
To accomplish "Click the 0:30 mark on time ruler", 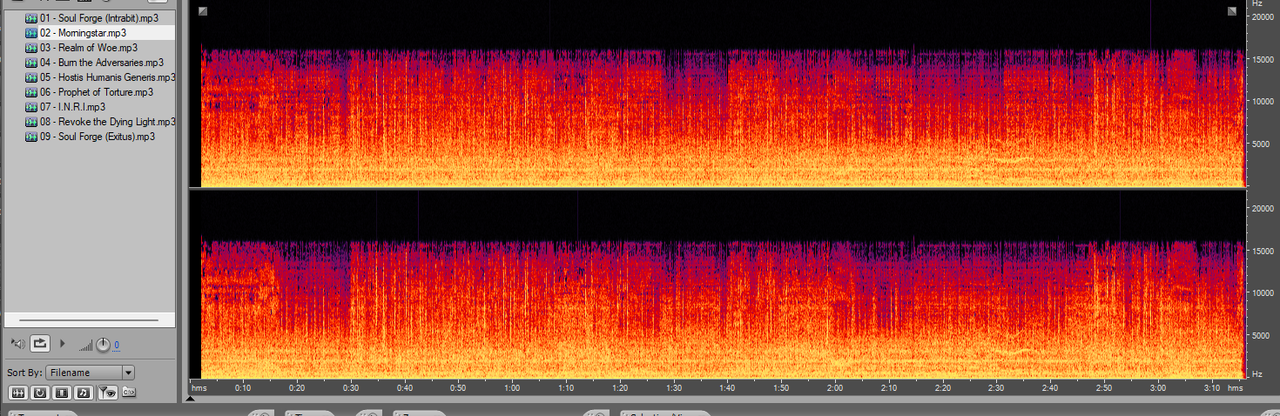I will pos(350,388).
